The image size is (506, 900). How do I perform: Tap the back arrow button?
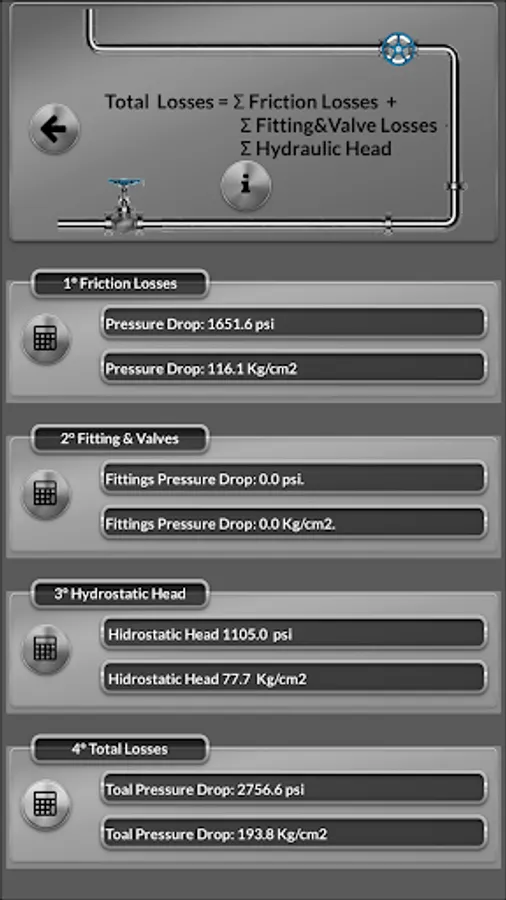point(55,129)
